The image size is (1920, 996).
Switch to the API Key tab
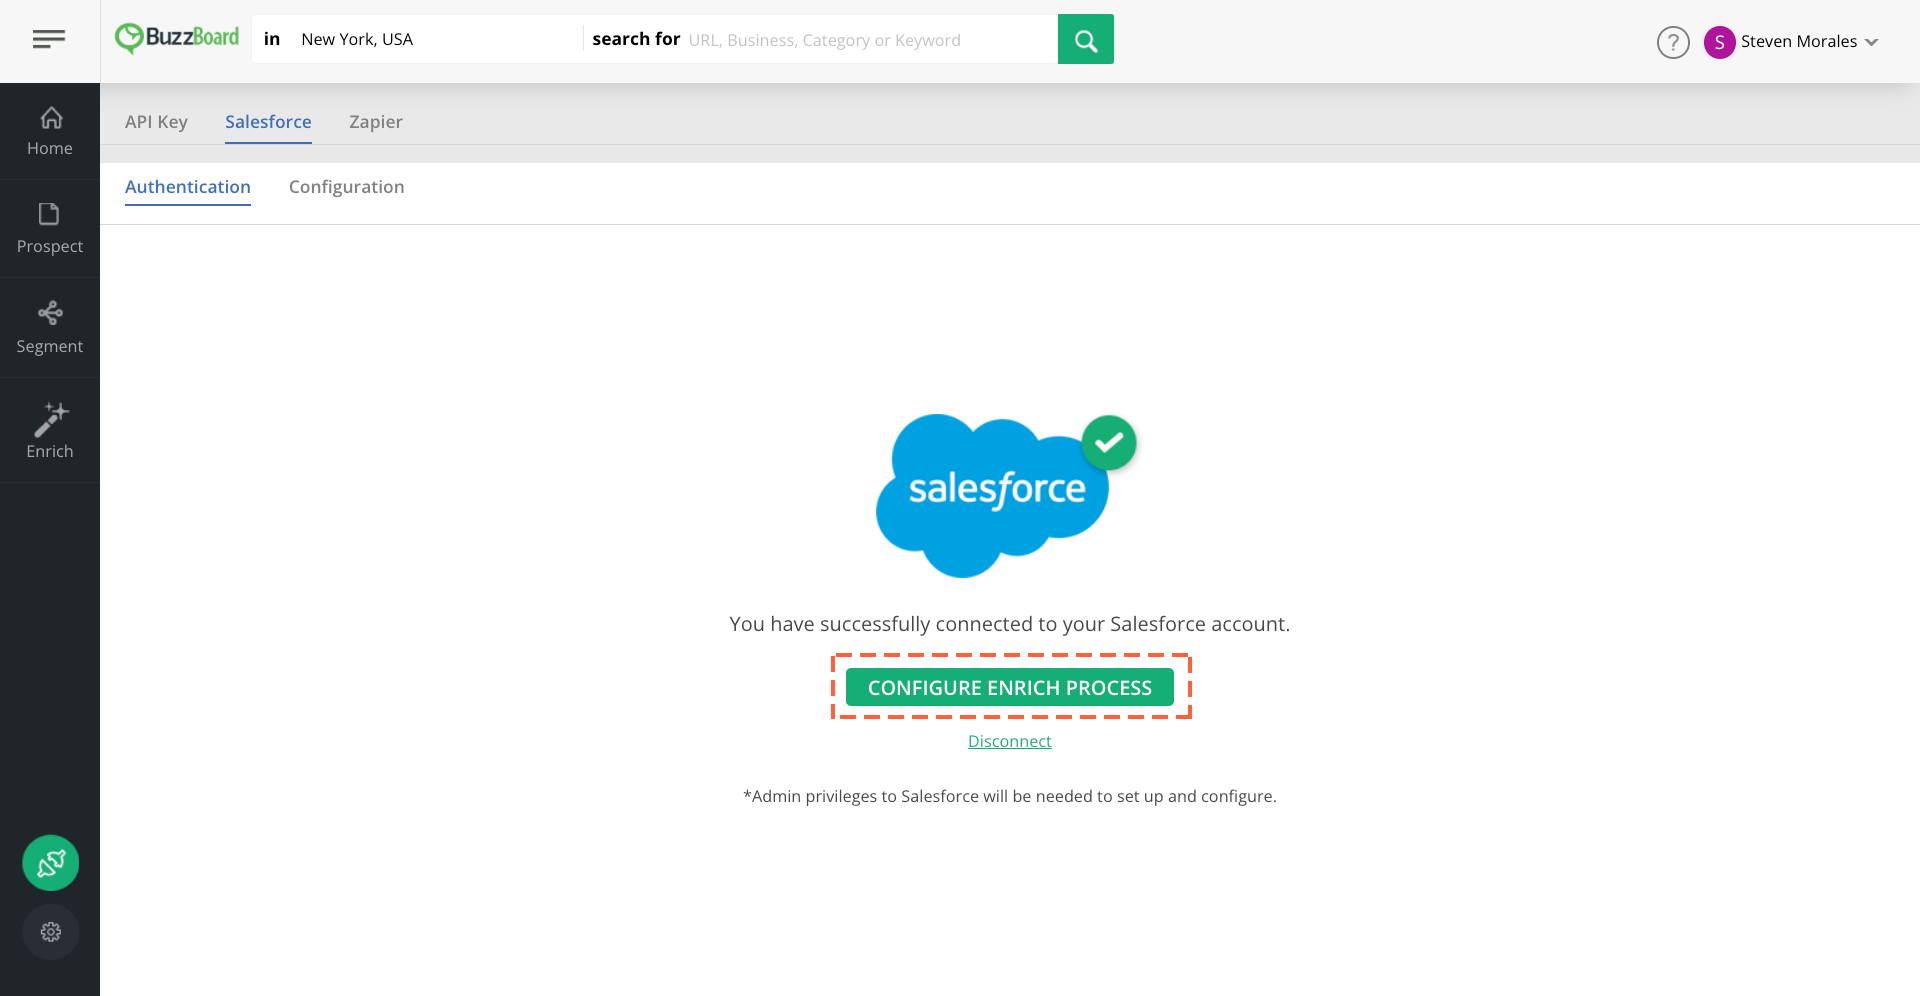click(156, 122)
